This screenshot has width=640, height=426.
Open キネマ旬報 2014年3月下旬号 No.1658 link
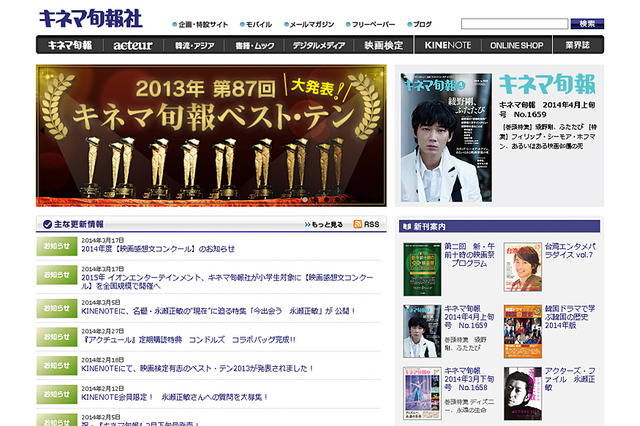[469, 379]
